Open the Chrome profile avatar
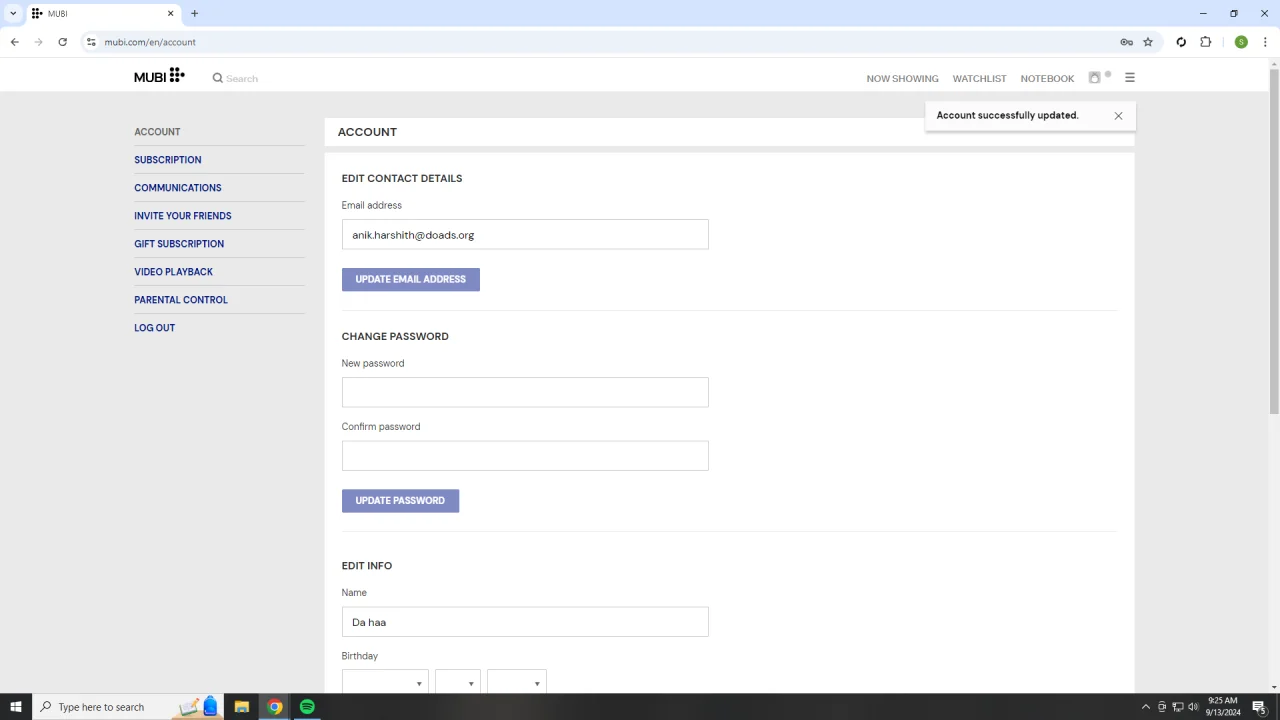Screen dimensions: 1280x720 [x=1241, y=42]
